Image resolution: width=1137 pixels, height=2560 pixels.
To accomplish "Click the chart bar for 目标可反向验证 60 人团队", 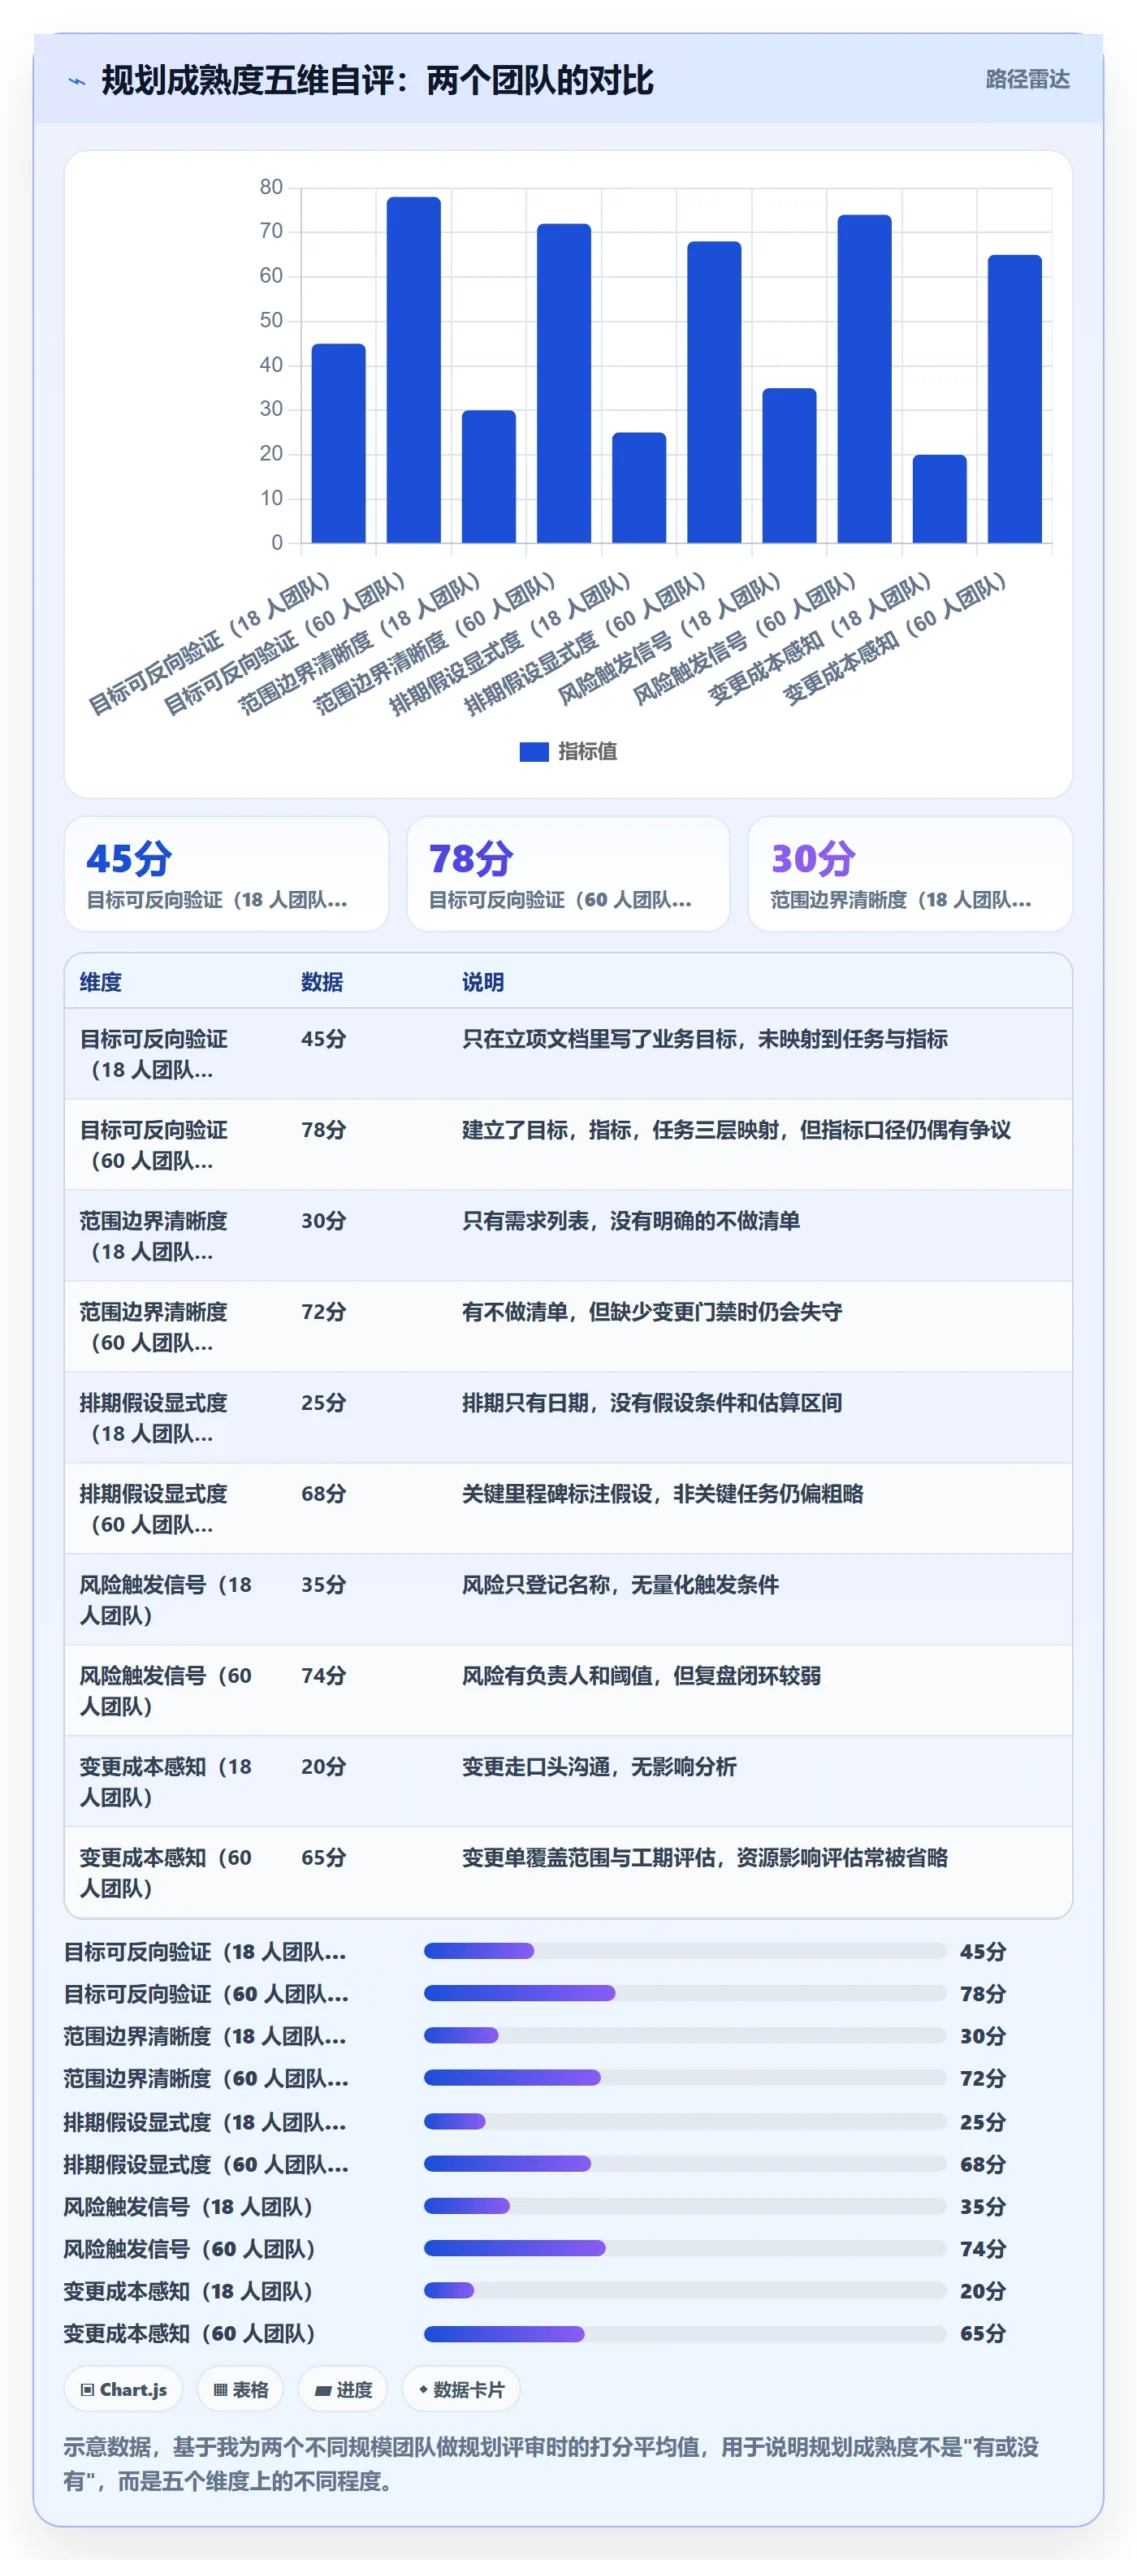I will point(413,370).
